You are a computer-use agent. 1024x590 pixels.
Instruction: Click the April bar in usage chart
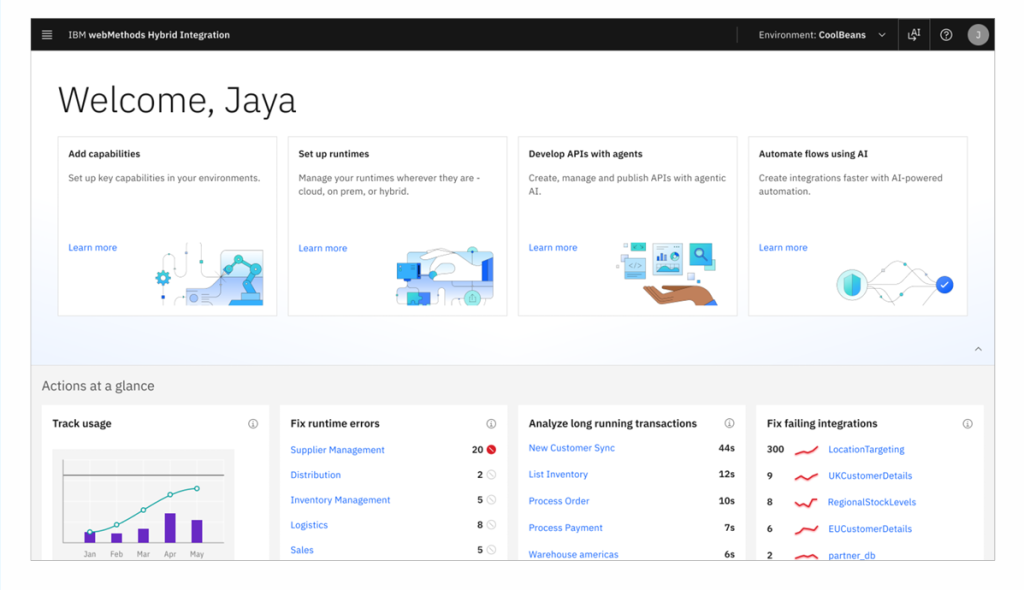coord(170,528)
